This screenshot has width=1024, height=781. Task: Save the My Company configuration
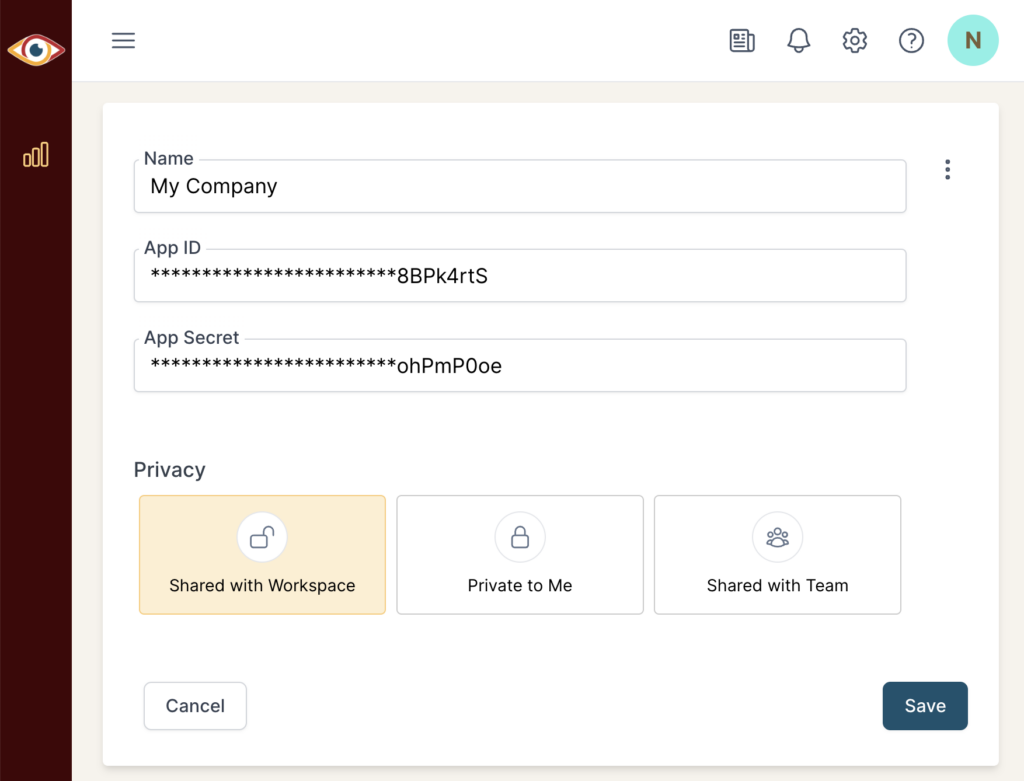click(924, 705)
